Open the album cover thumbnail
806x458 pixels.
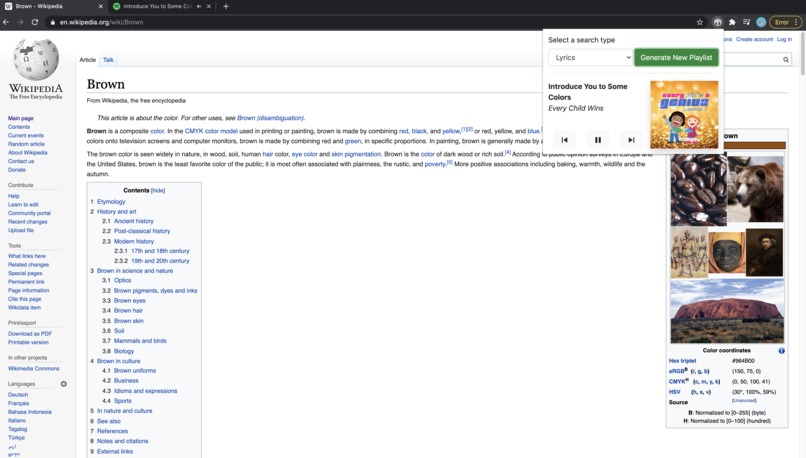684,115
